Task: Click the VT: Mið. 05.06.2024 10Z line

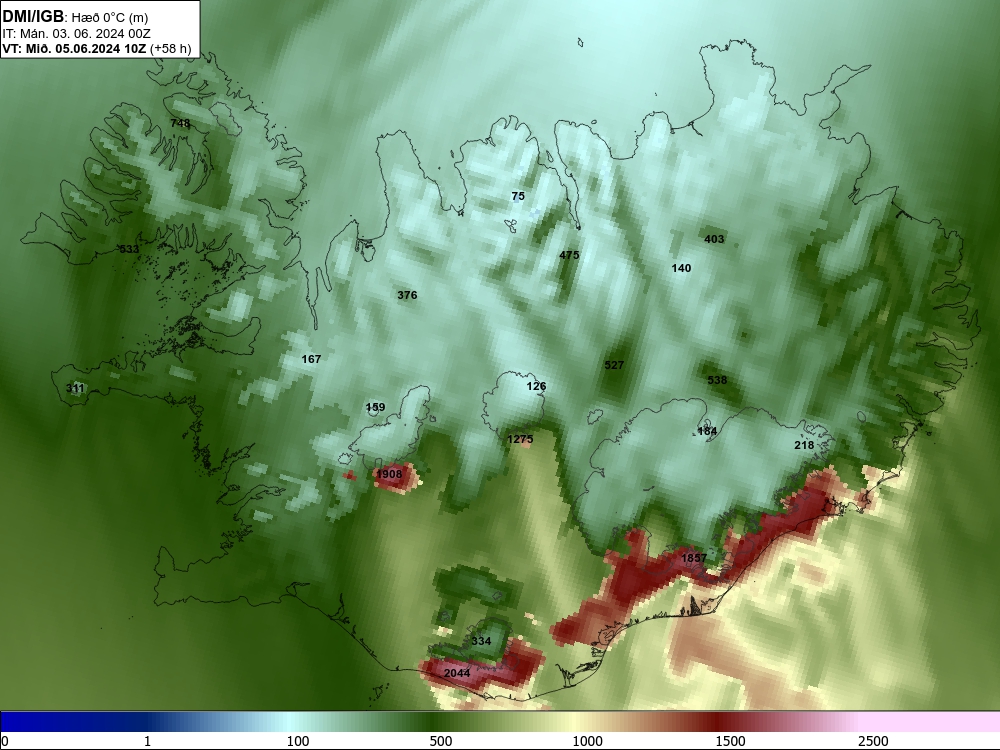Action: (96, 48)
